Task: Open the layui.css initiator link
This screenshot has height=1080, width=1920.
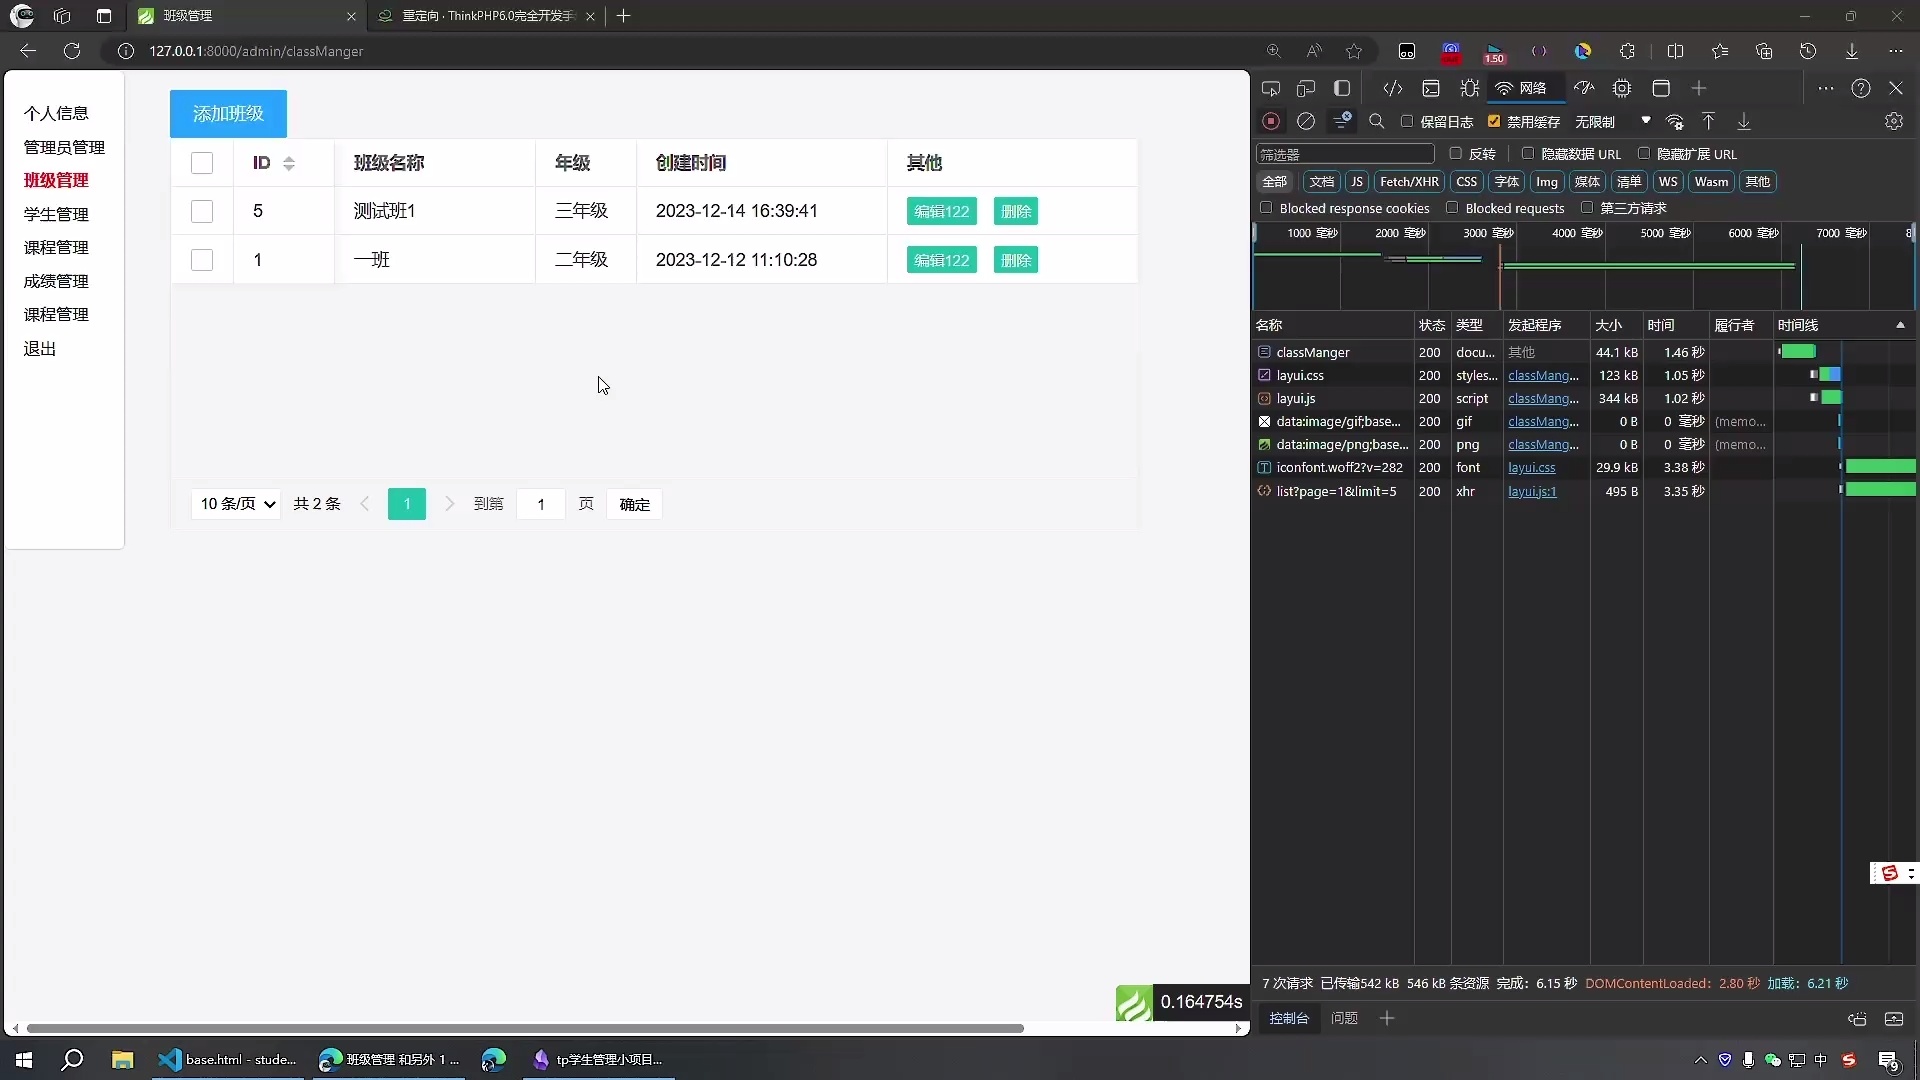Action: tap(1541, 375)
